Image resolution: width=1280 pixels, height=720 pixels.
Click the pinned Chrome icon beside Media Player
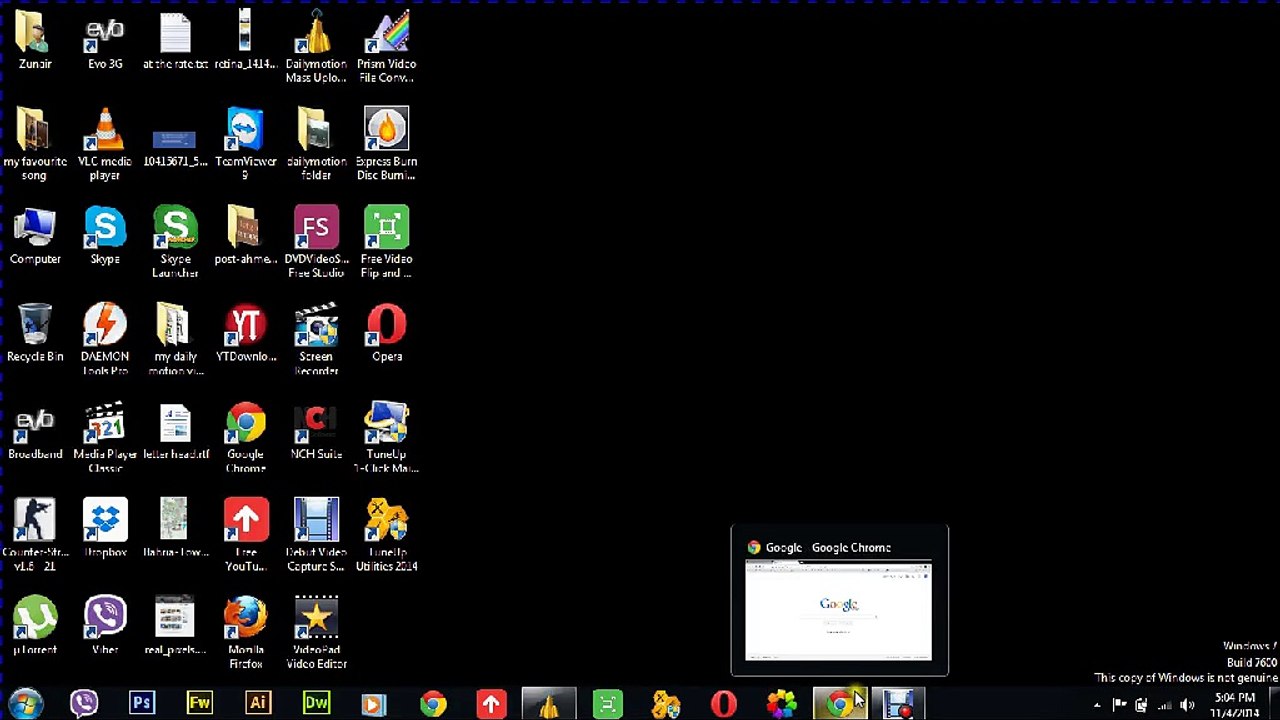(432, 704)
